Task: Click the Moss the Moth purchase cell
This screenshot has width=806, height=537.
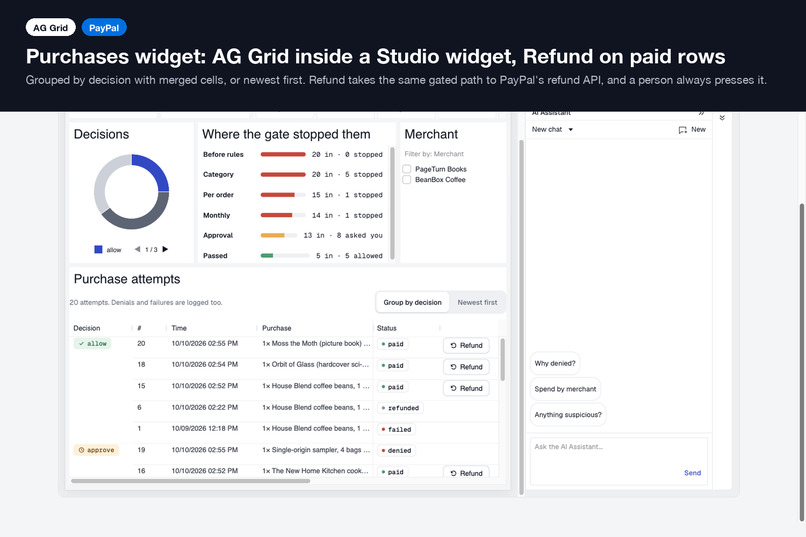Action: click(316, 343)
